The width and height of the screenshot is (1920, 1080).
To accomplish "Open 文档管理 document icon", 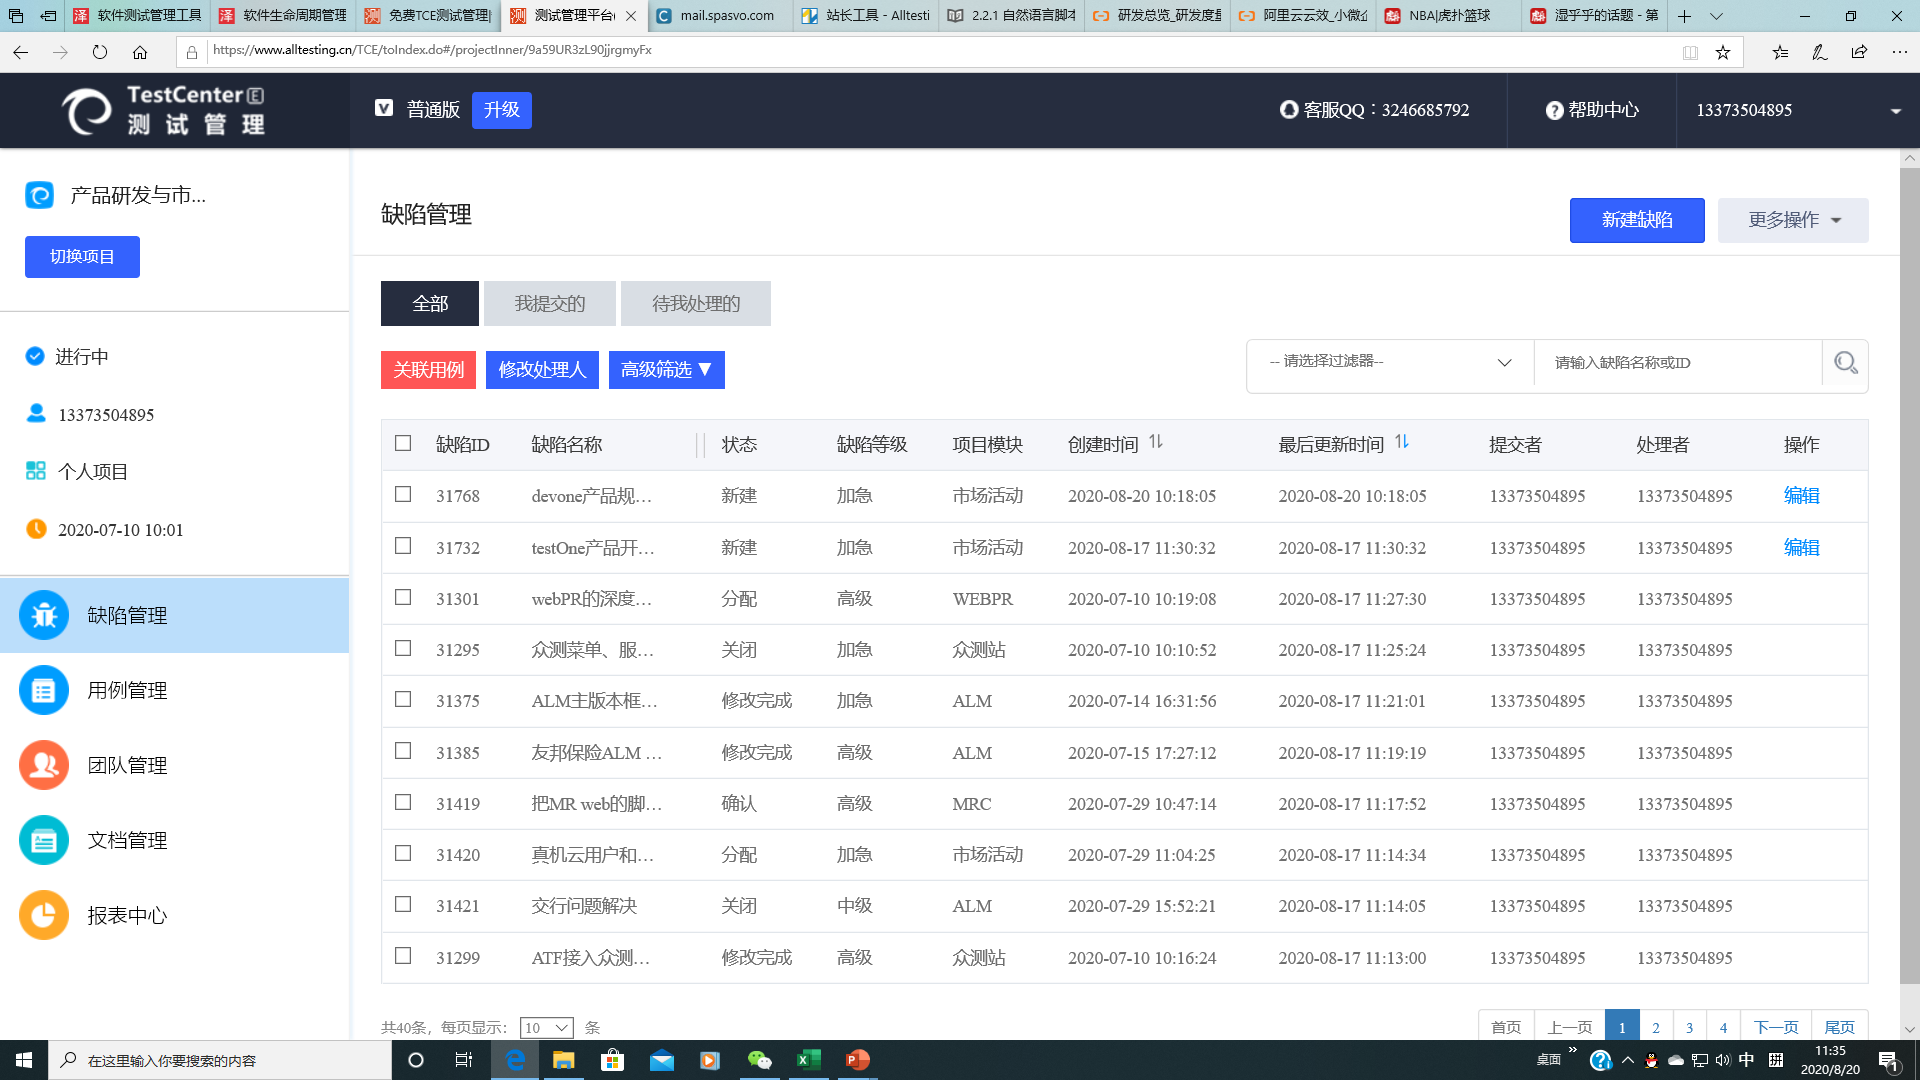I will 44,840.
